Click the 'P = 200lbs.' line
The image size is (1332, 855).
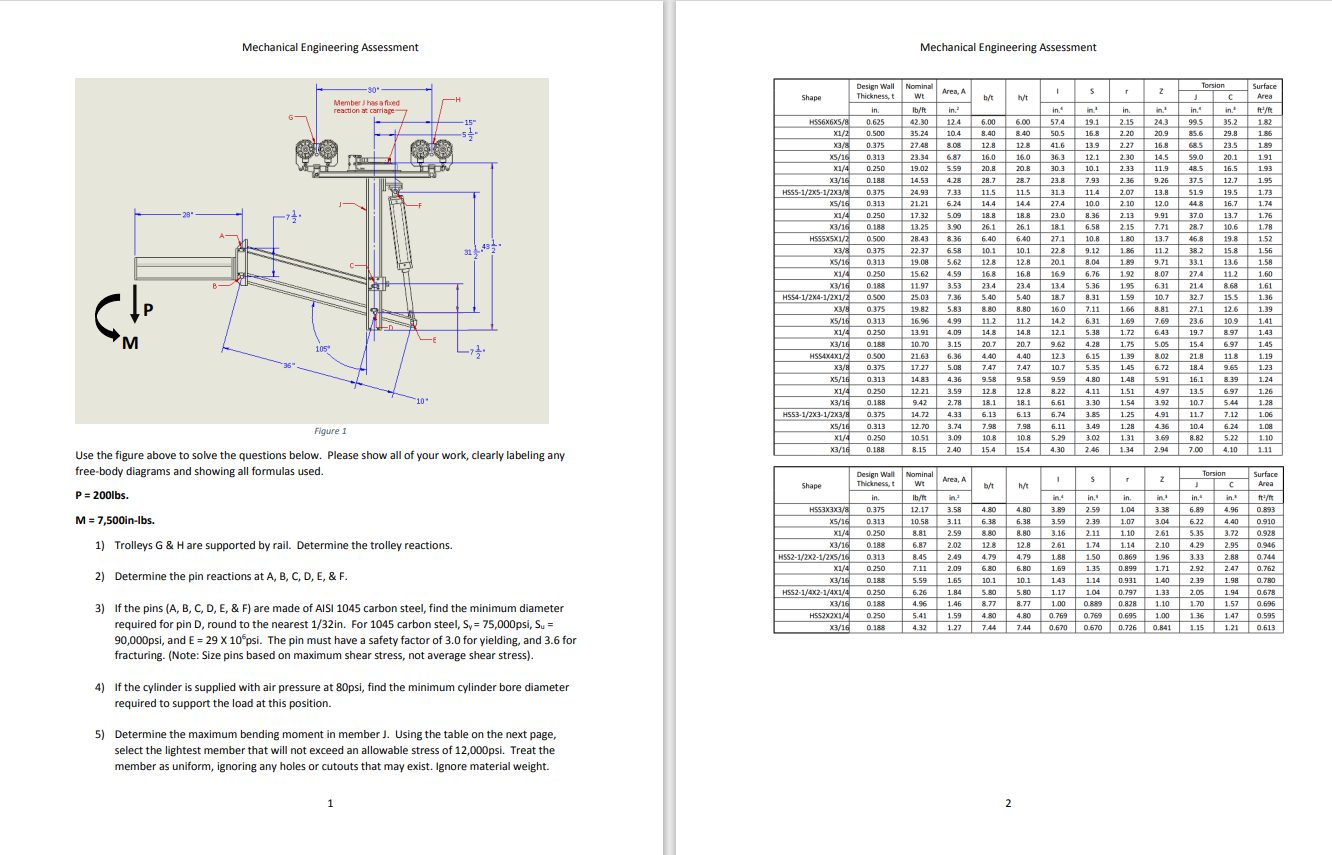click(102, 495)
